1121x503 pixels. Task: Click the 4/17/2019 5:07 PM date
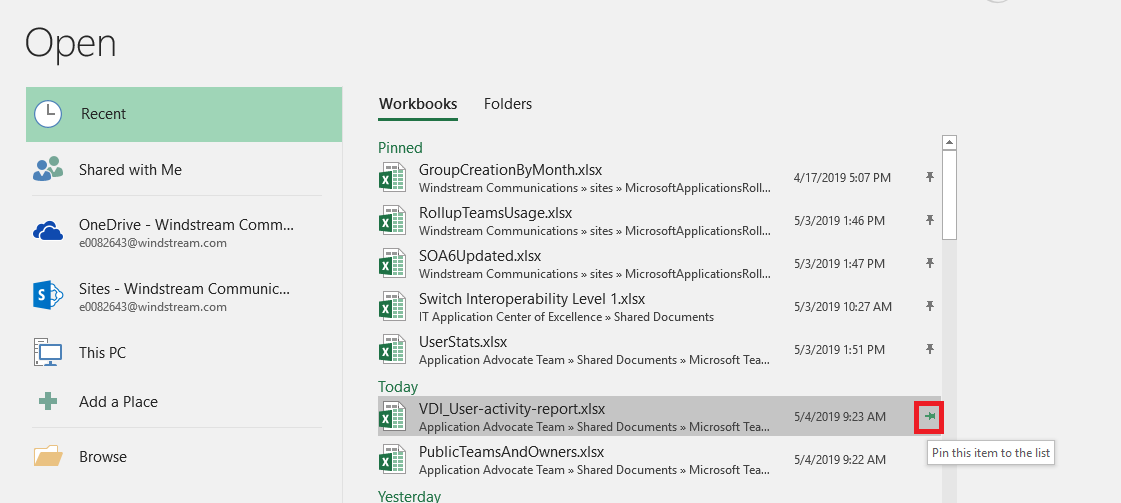click(x=842, y=178)
